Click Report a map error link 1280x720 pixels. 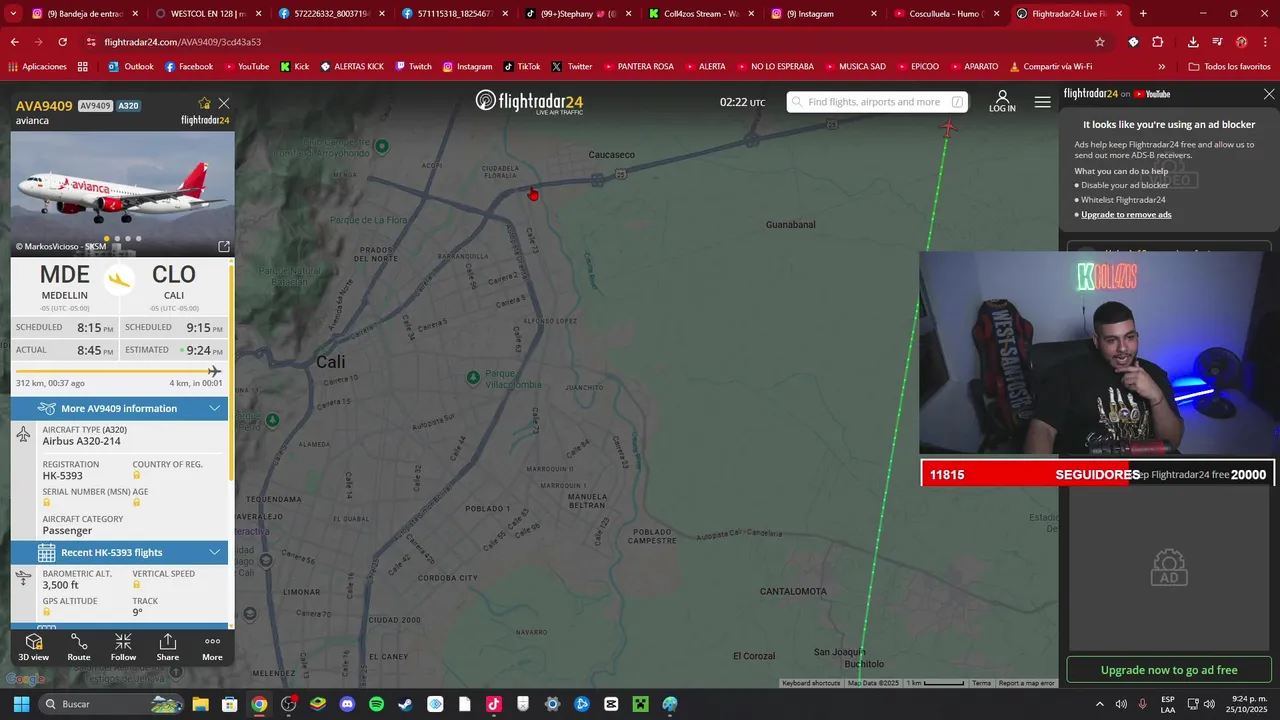(1026, 683)
